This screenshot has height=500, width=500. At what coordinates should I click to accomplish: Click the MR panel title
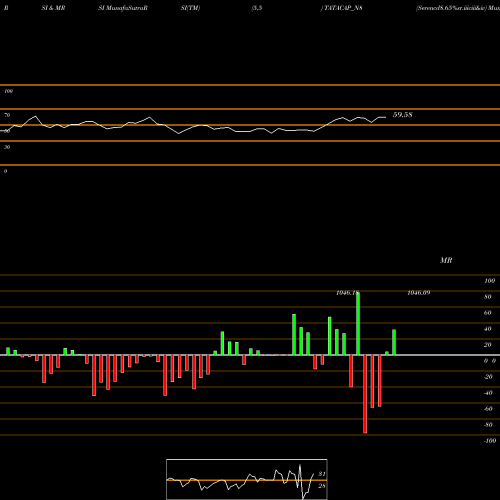coord(446,260)
